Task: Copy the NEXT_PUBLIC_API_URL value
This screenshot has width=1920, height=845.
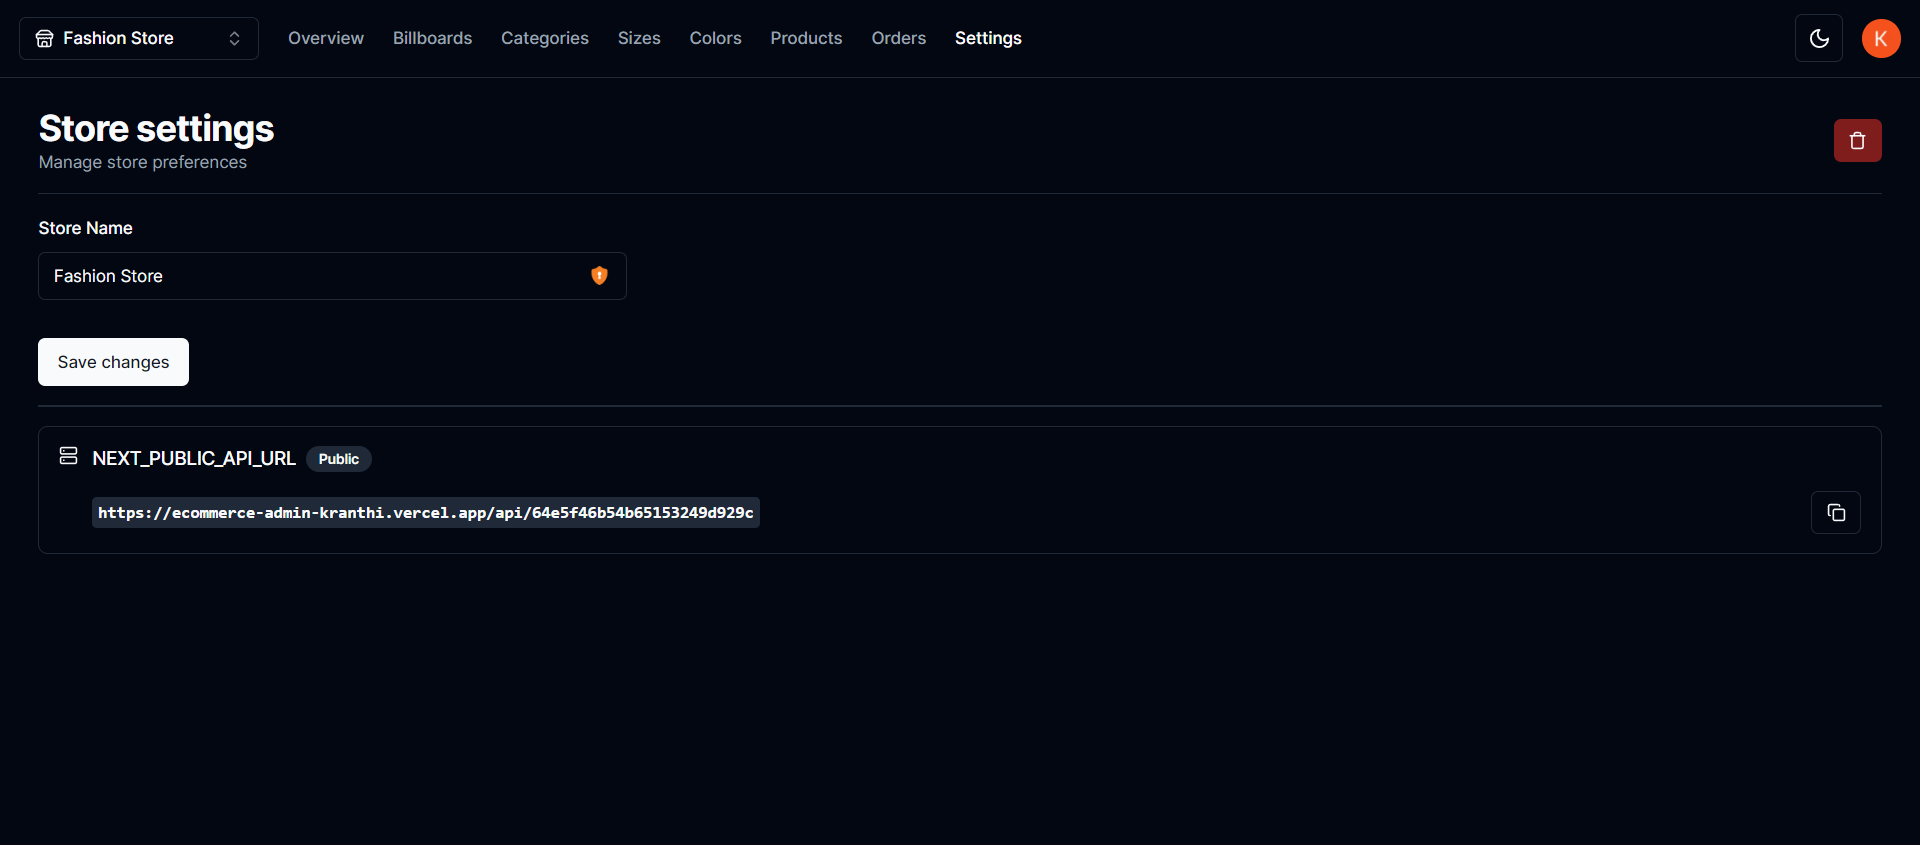Action: [1836, 513]
